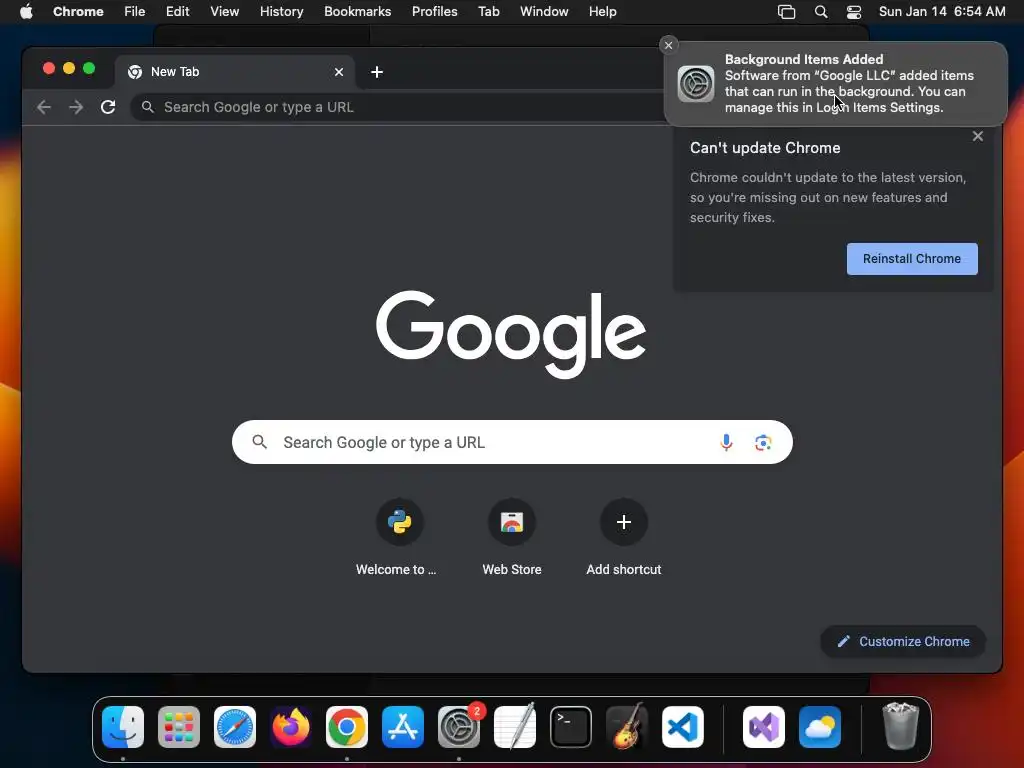Open the Profiles menu
The image size is (1024, 768).
tap(434, 12)
